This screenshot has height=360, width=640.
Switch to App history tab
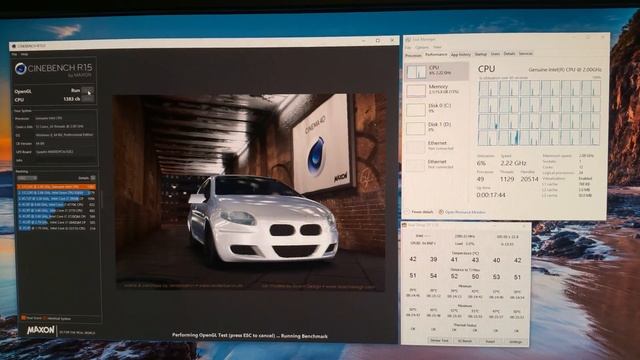tap(461, 54)
